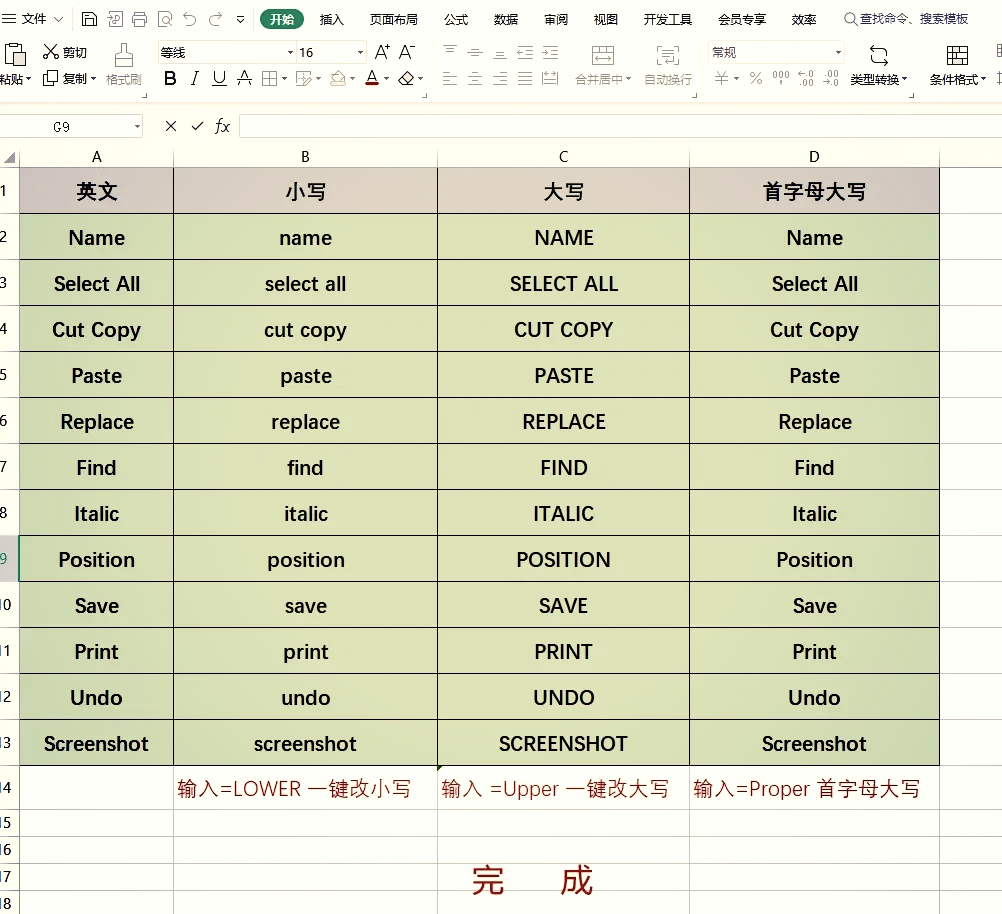Image resolution: width=1002 pixels, height=914 pixels.
Task: Toggle middle vertical alignment
Action: 475,52
